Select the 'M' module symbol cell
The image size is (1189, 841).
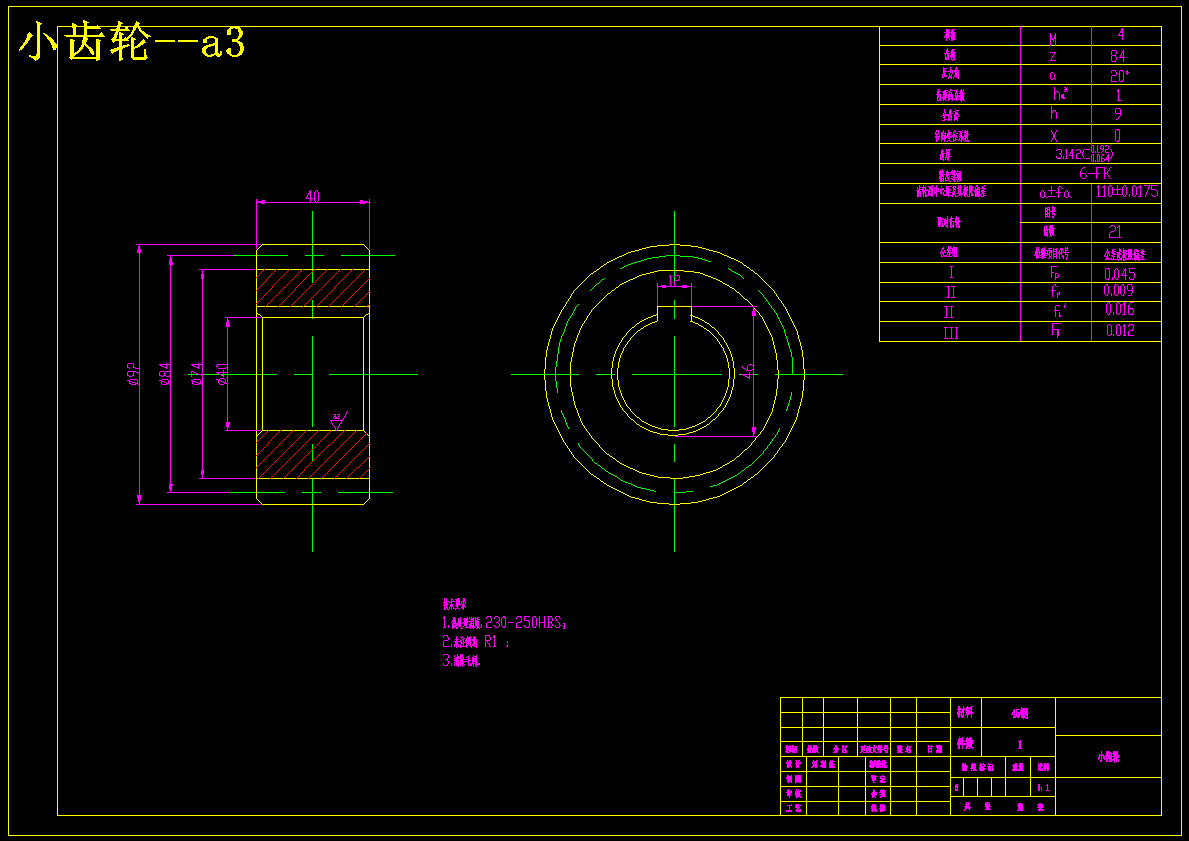click(1053, 39)
